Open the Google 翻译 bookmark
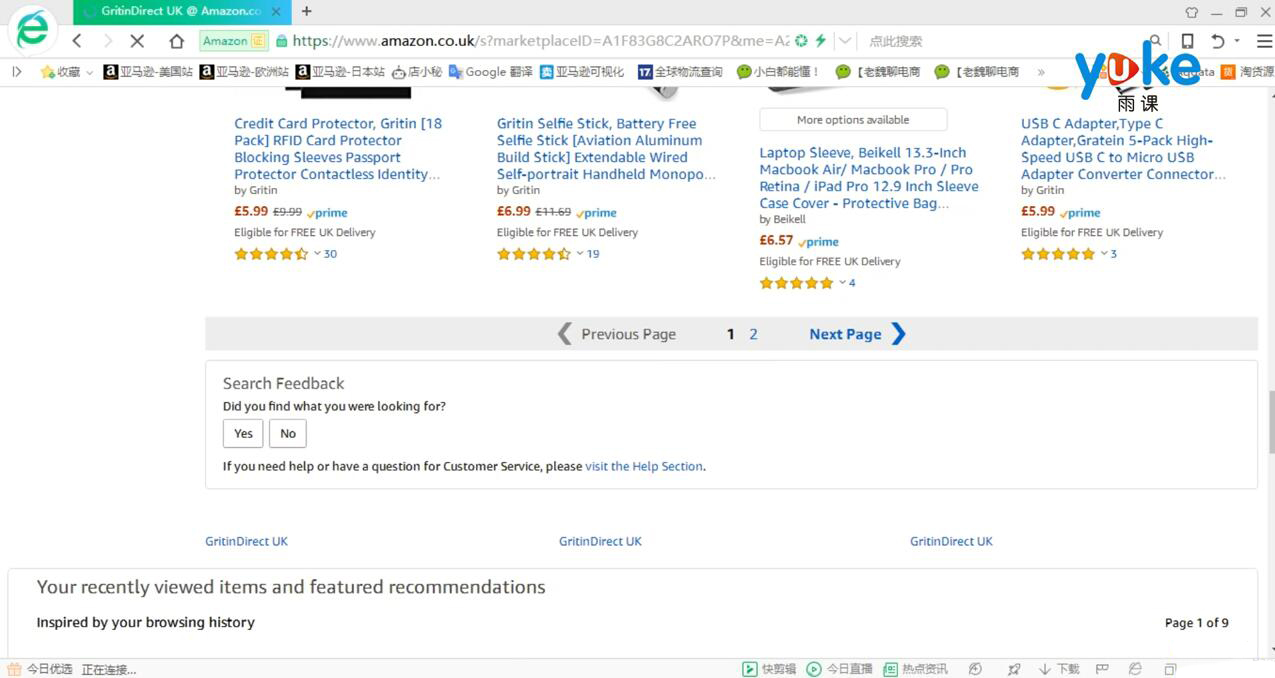This screenshot has width=1275, height=678. pos(491,72)
